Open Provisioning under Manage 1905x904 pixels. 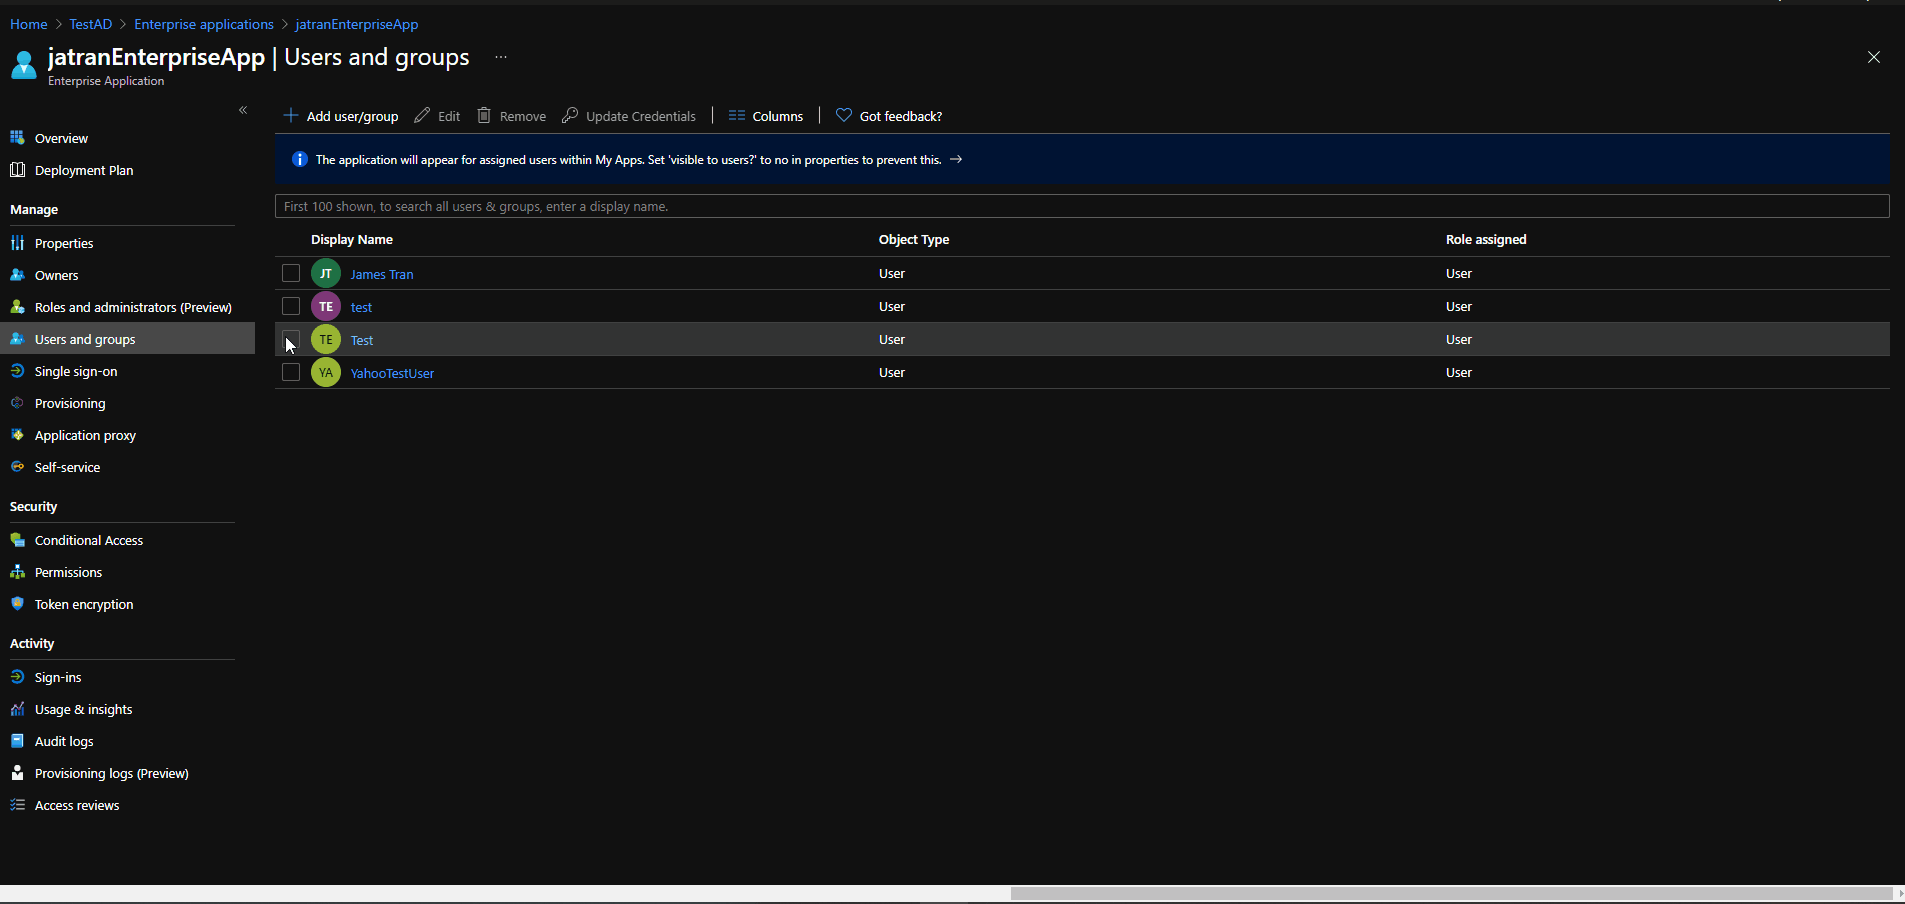(68, 402)
